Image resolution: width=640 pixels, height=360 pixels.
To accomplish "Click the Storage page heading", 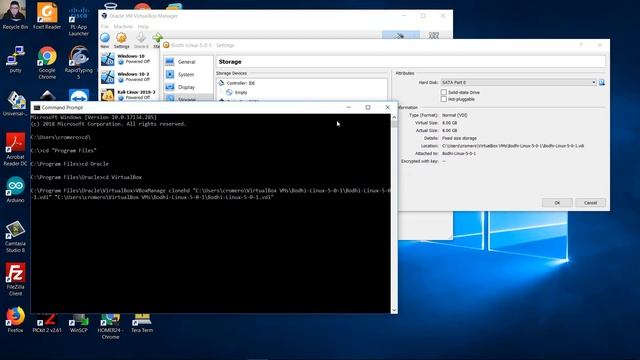I will click(x=230, y=62).
